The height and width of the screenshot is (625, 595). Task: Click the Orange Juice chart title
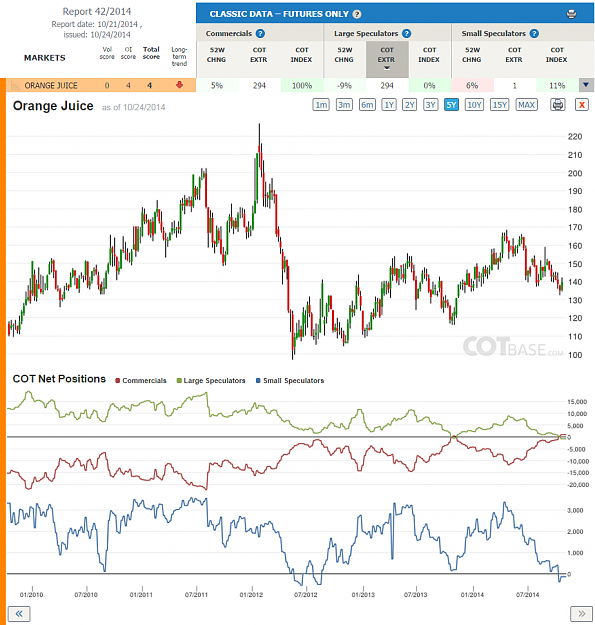tap(53, 106)
